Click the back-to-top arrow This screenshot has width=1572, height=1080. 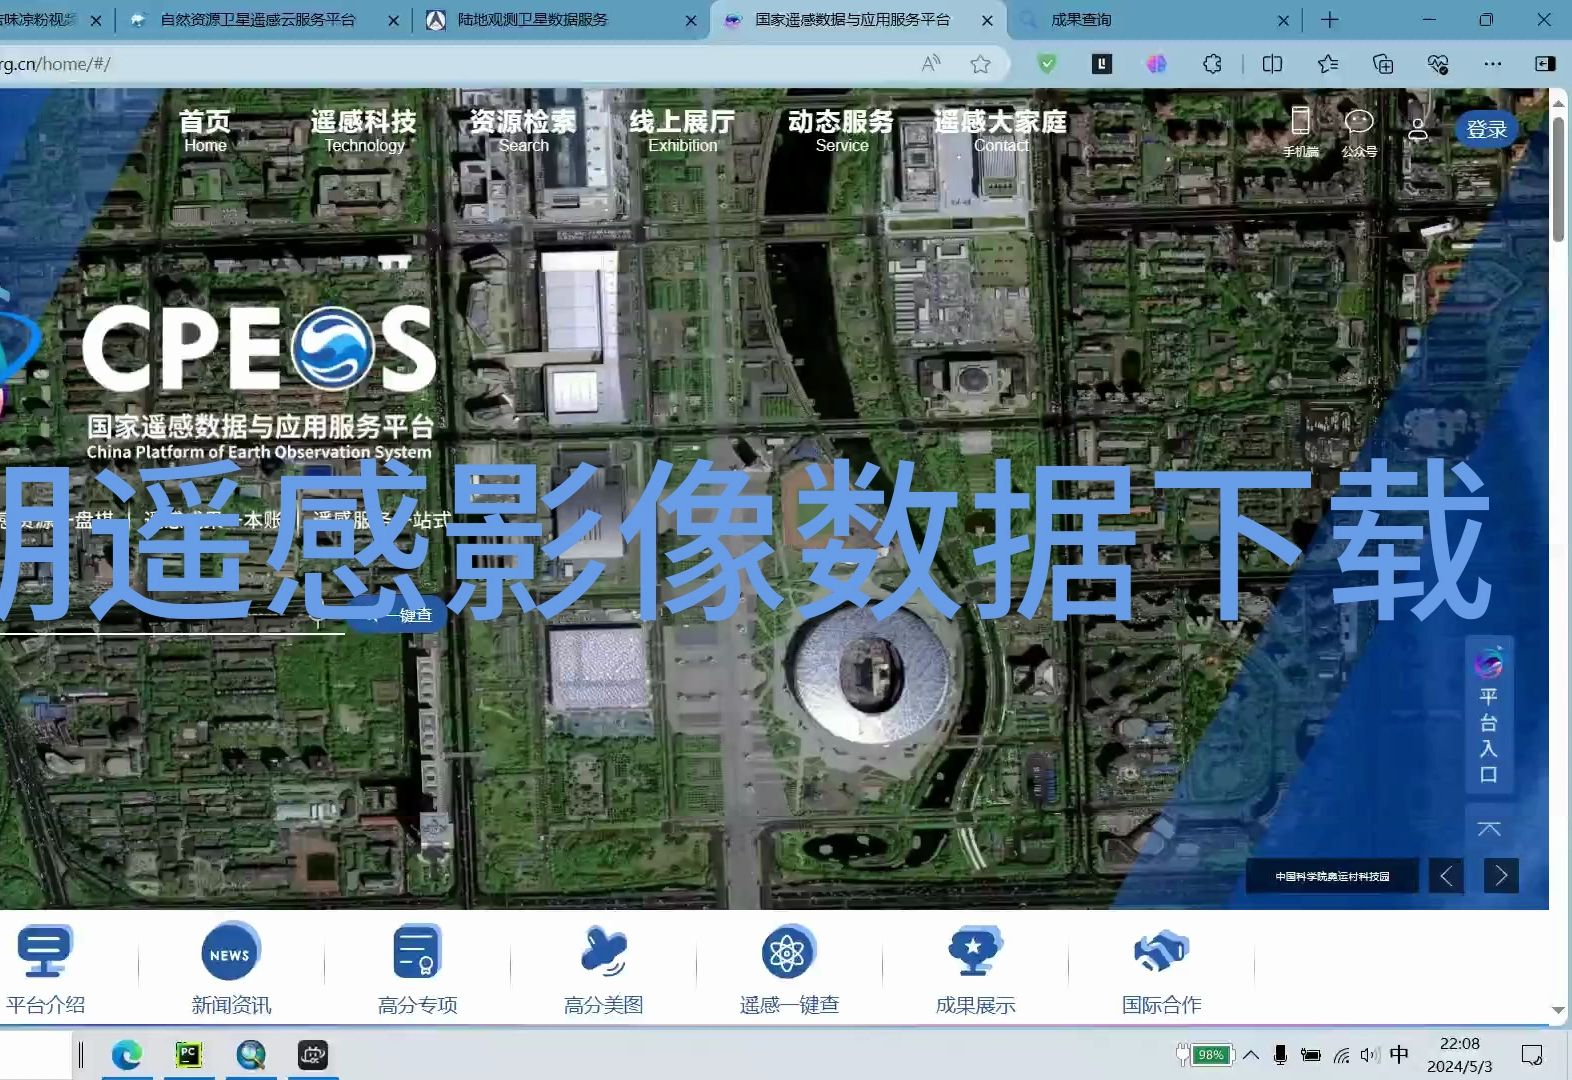pos(1489,829)
